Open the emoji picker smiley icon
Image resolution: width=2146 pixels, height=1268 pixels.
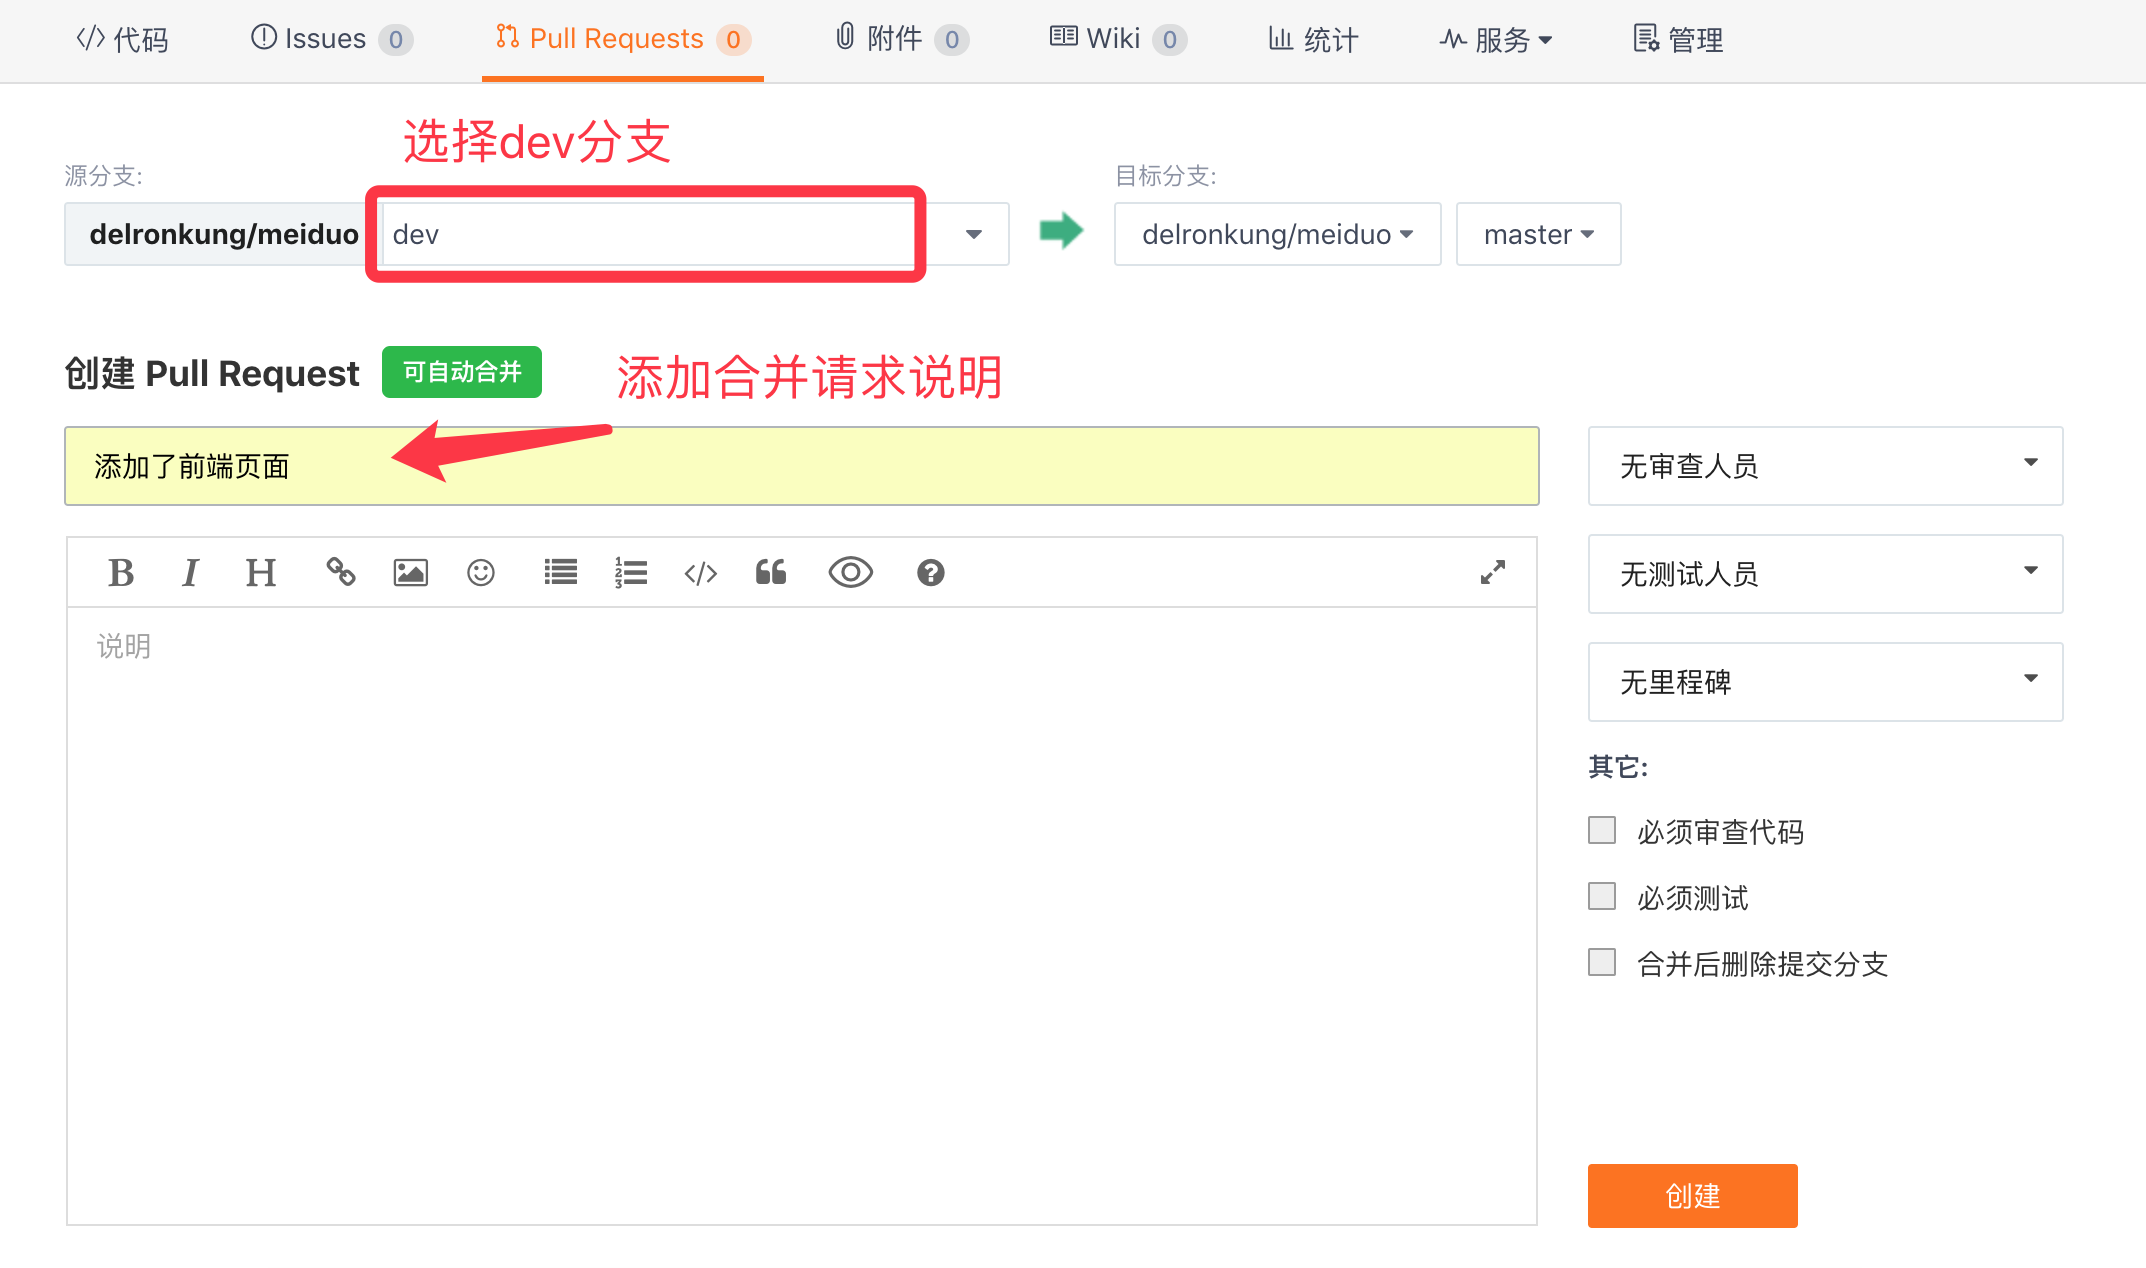click(x=481, y=573)
